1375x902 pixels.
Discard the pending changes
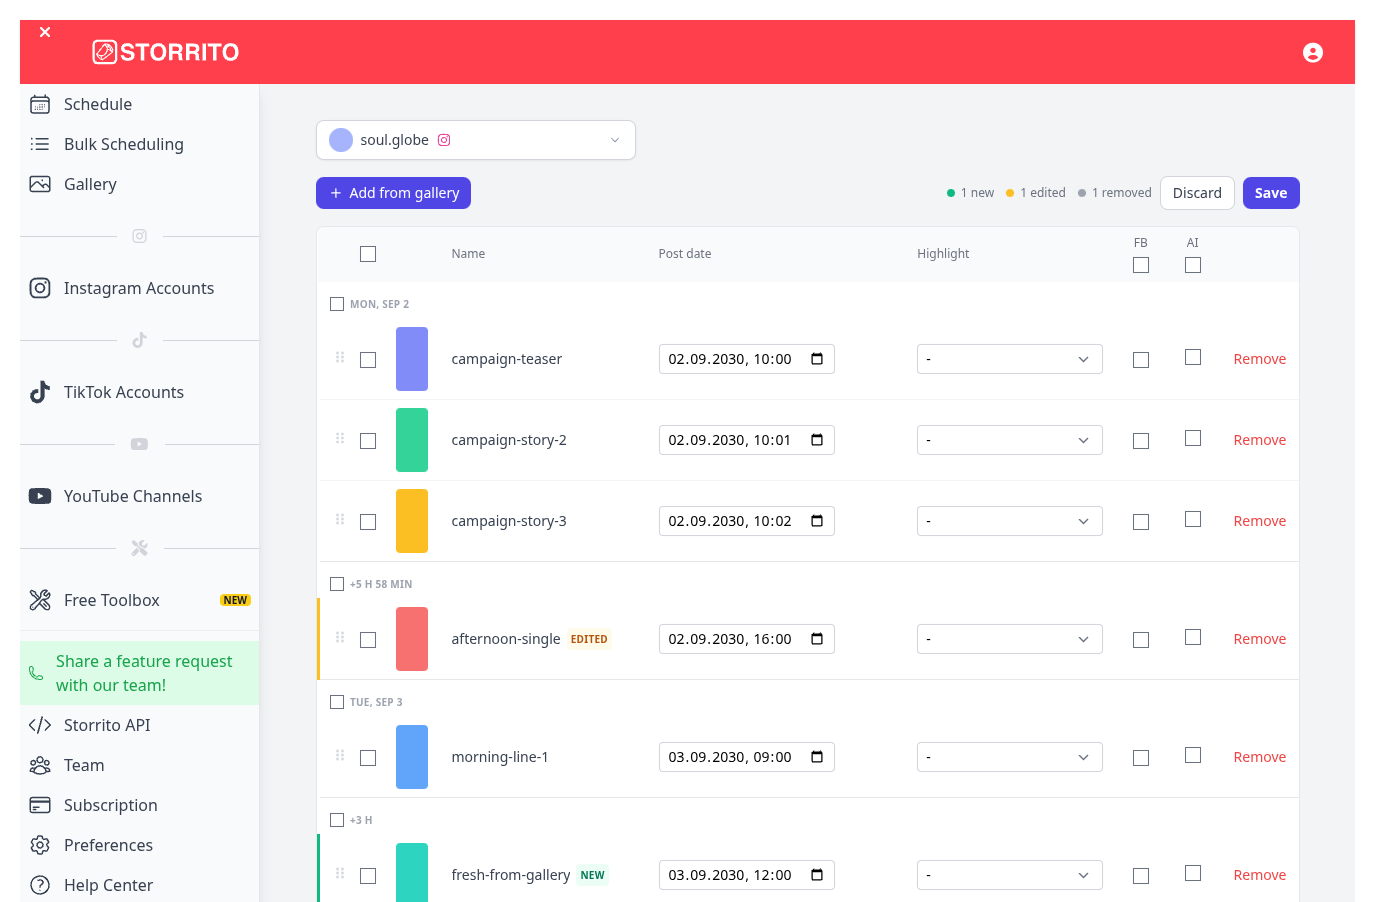(x=1197, y=193)
